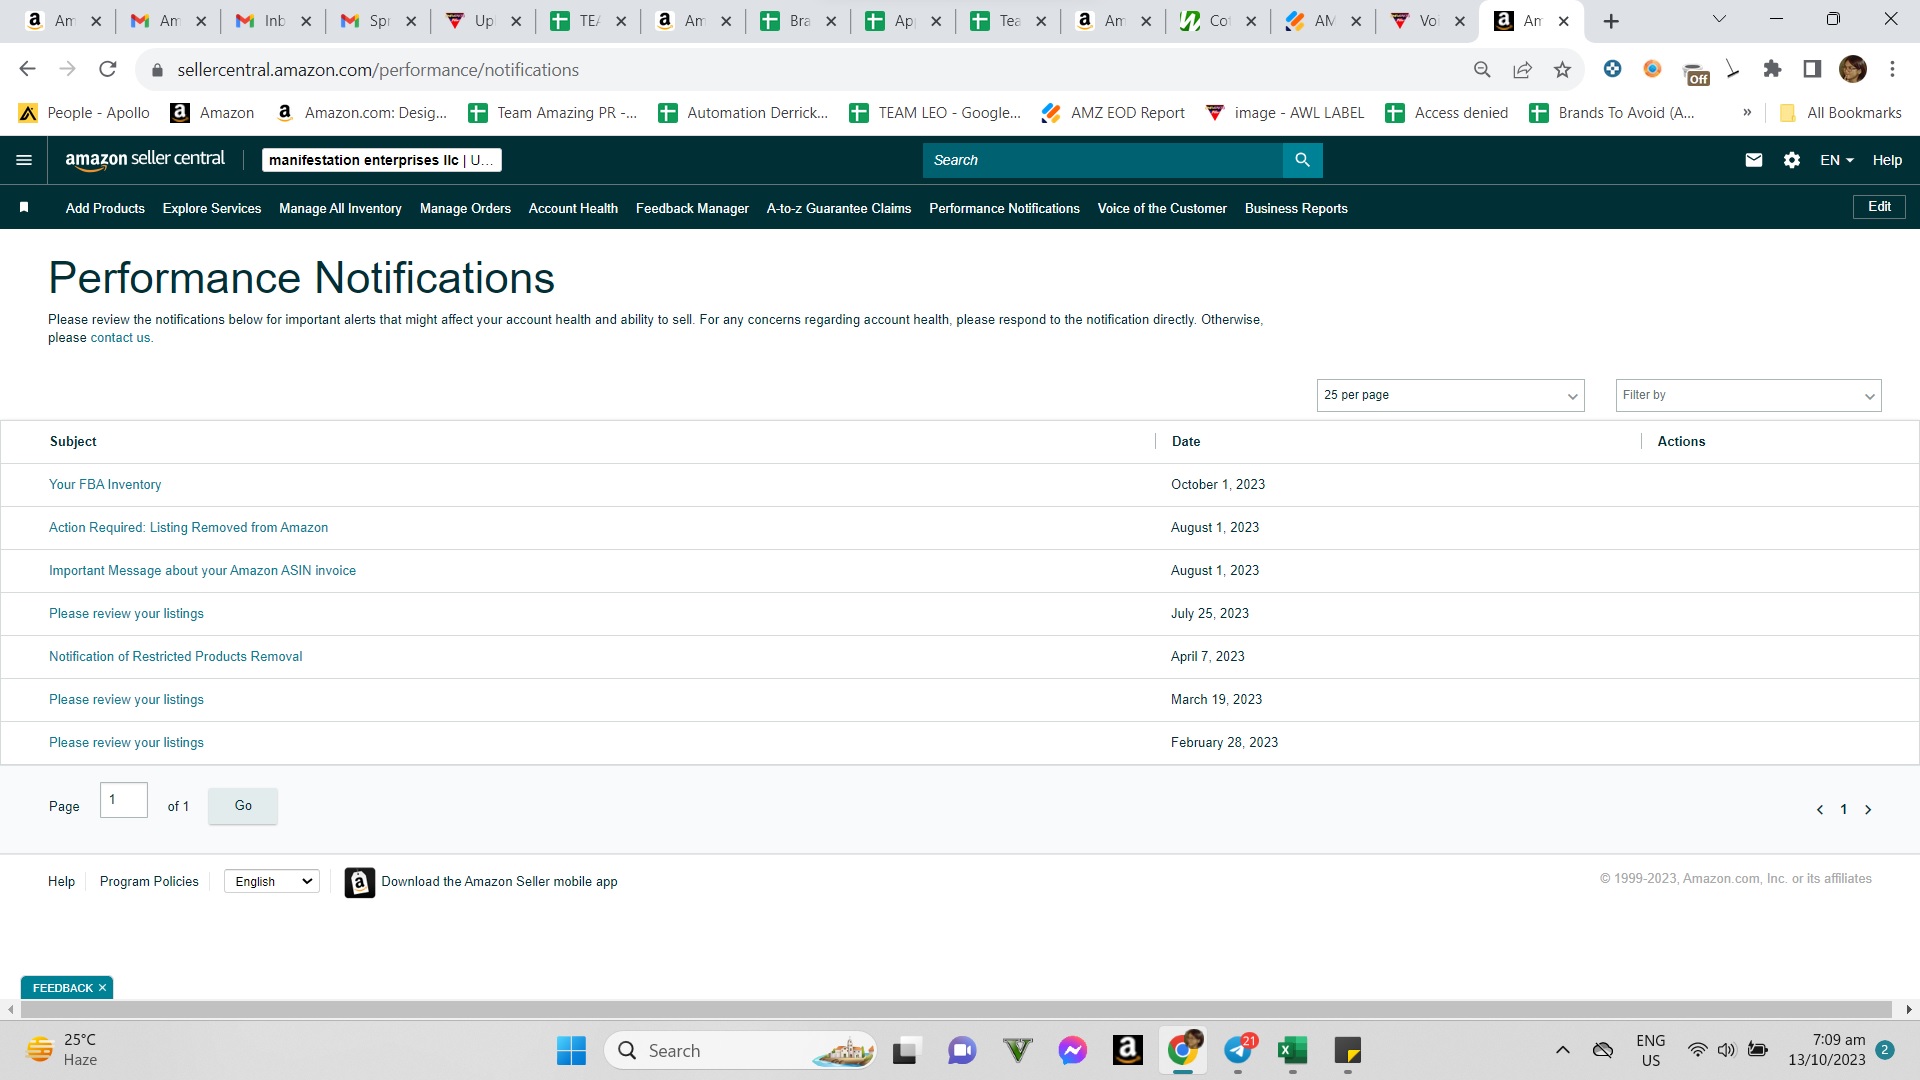
Task: Go to Manage Orders
Action: click(x=465, y=208)
